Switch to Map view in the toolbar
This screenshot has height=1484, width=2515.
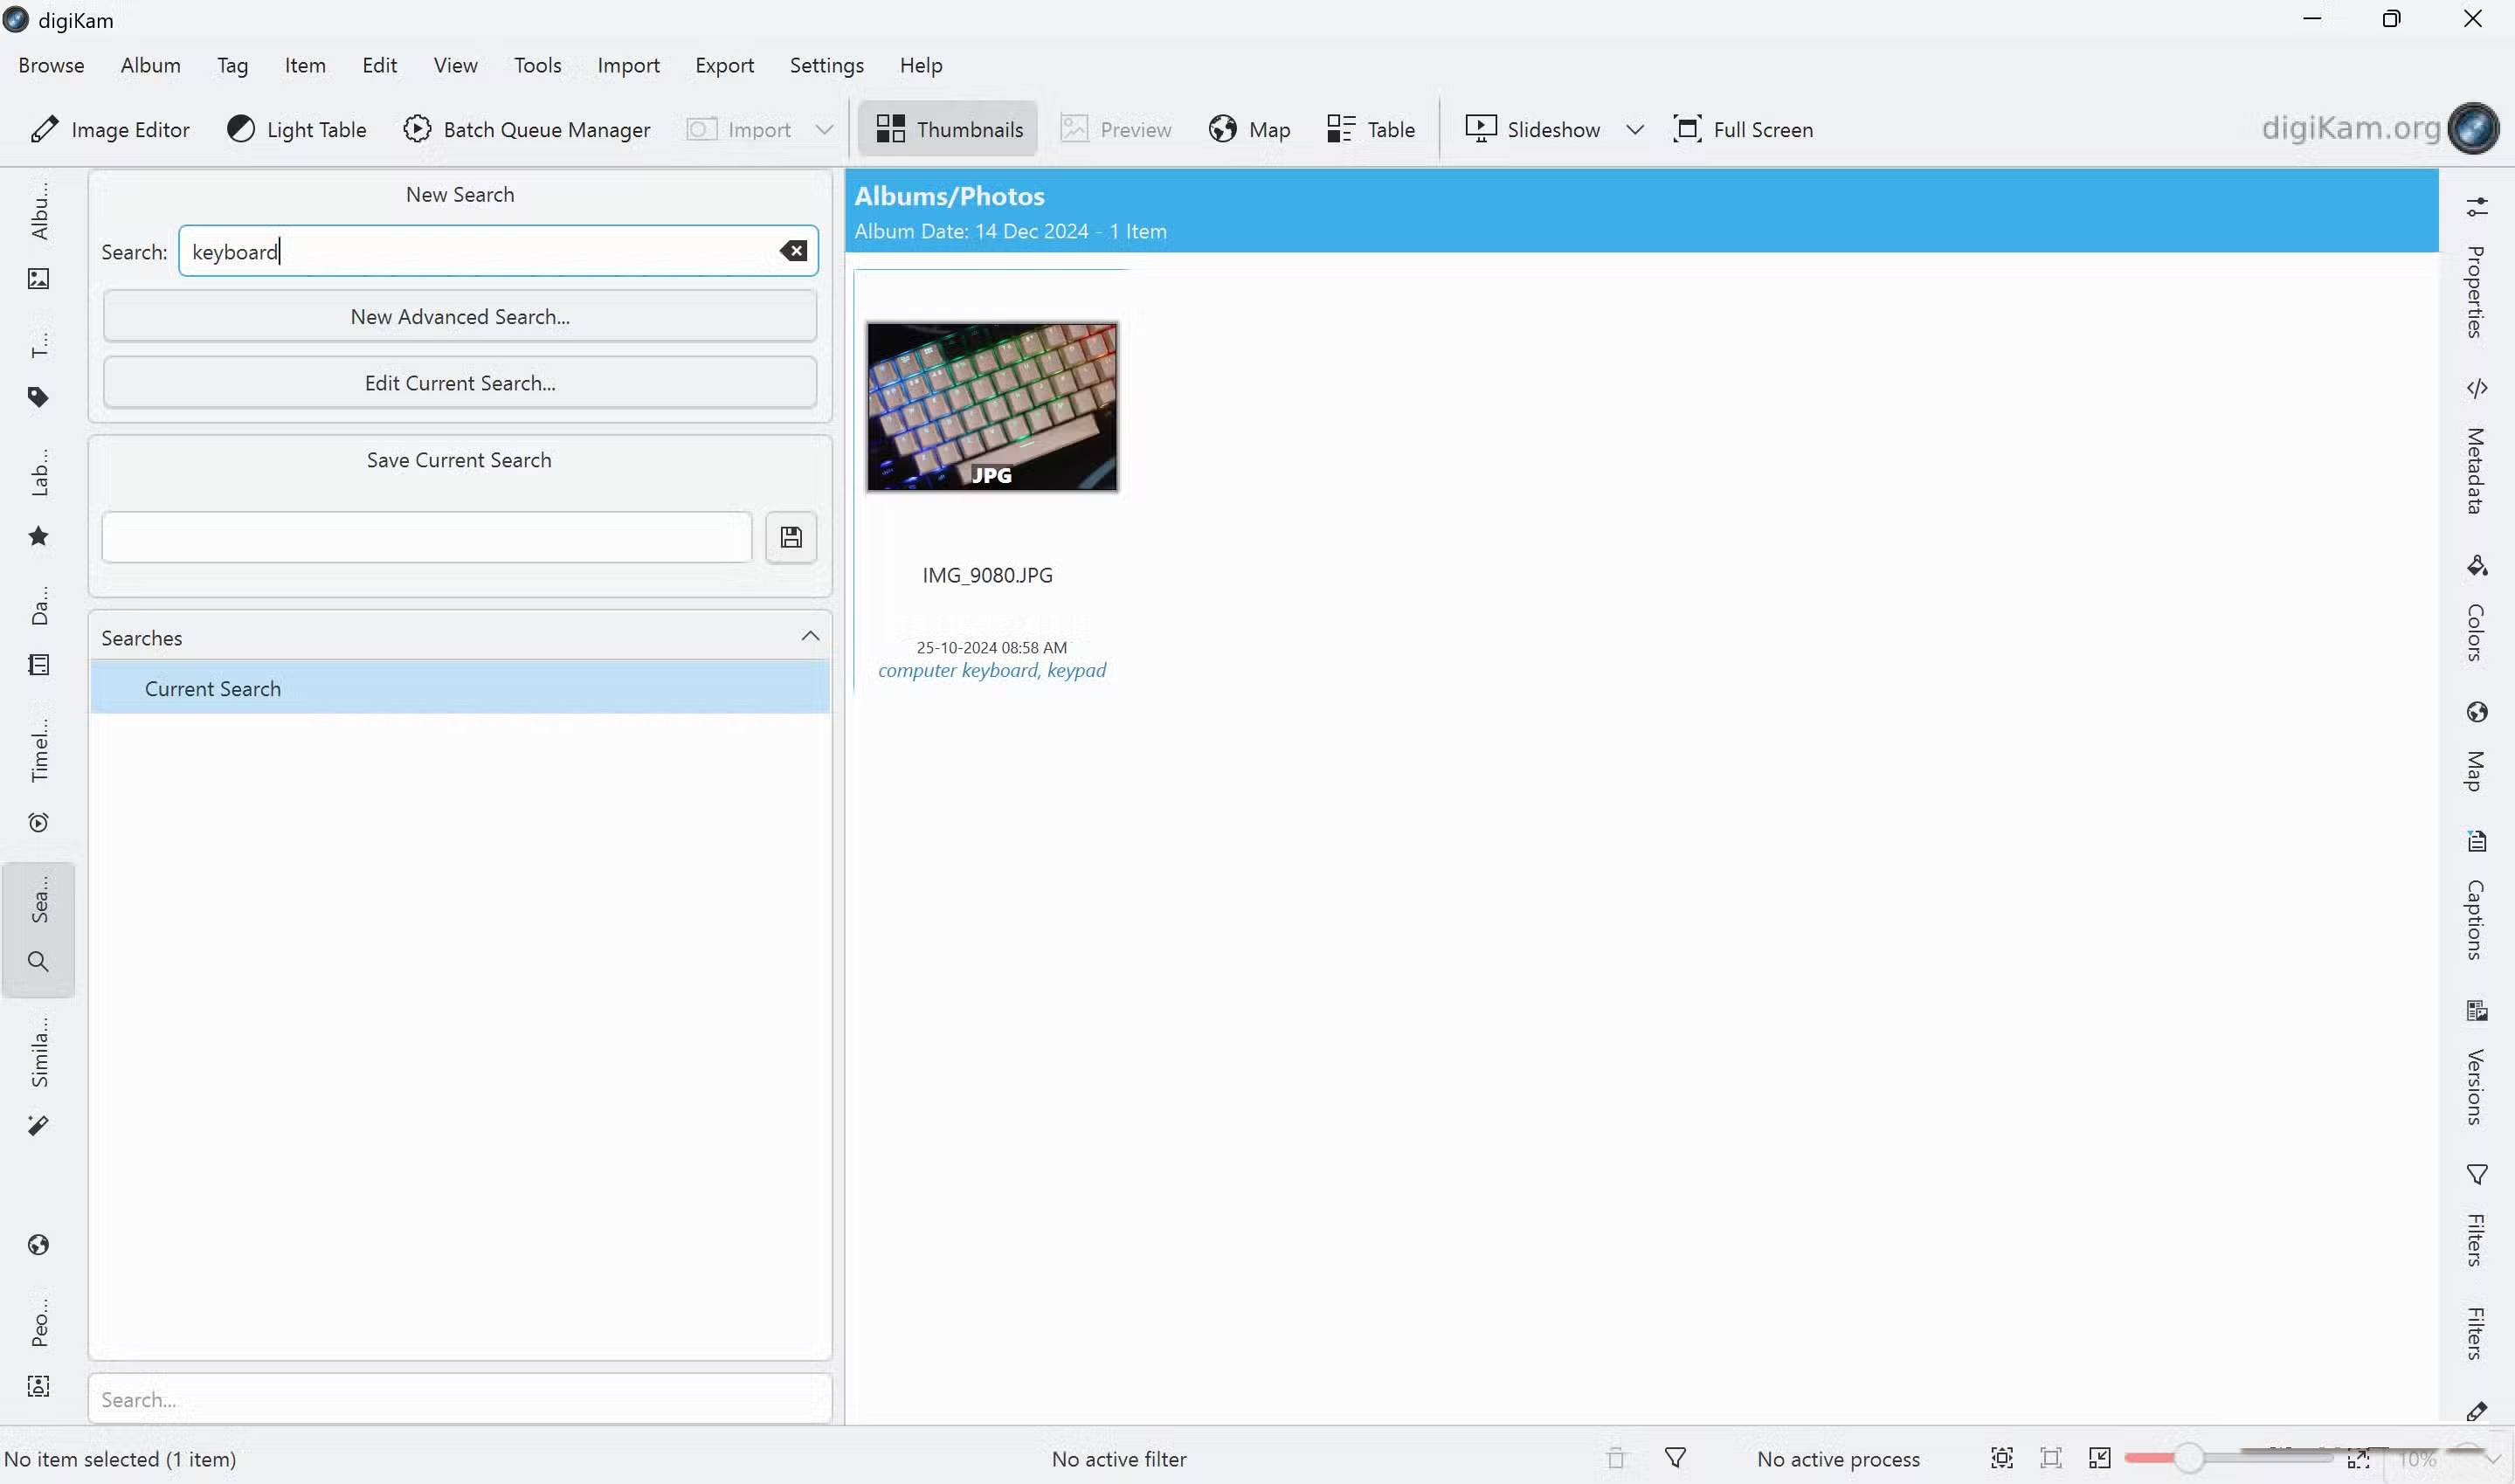[x=1248, y=129]
